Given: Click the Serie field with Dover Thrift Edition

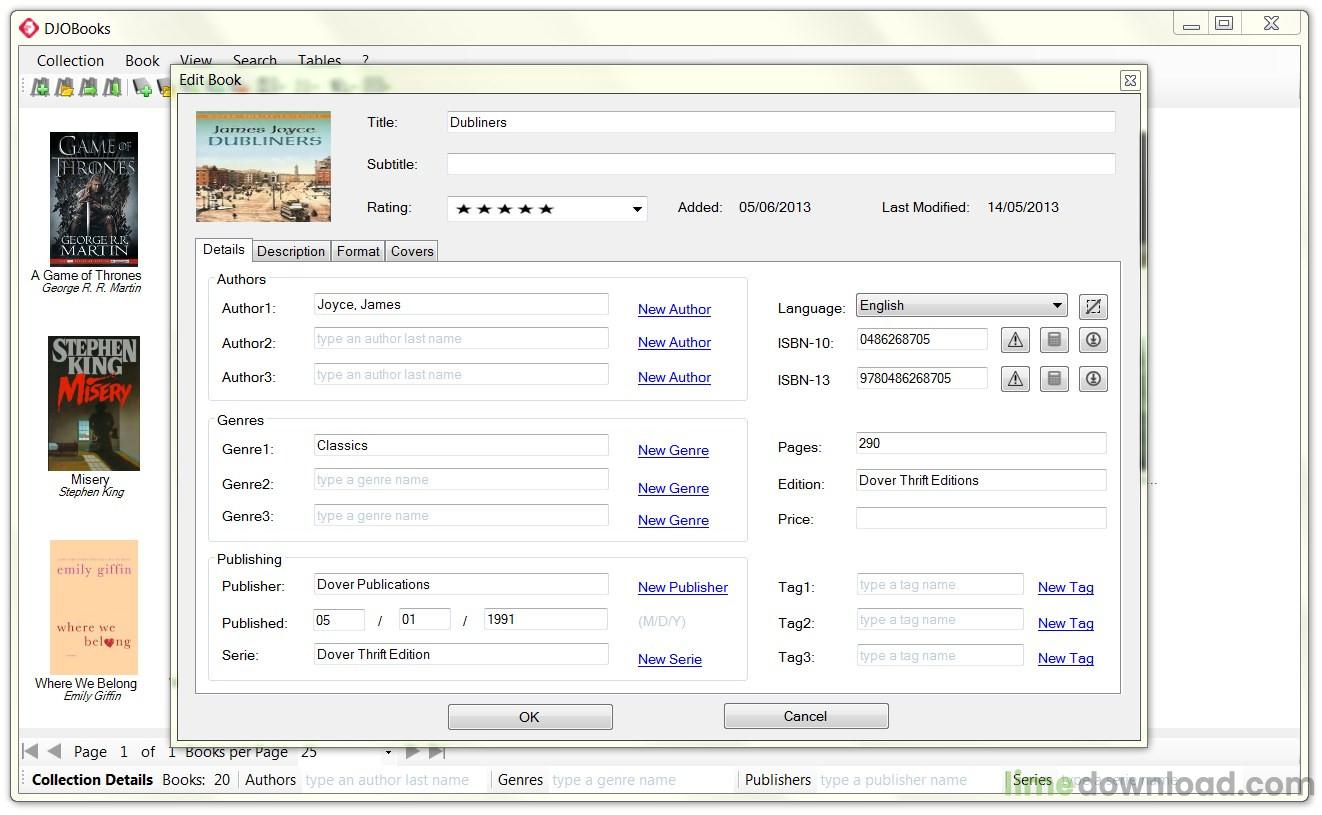Looking at the screenshot, I should point(461,654).
